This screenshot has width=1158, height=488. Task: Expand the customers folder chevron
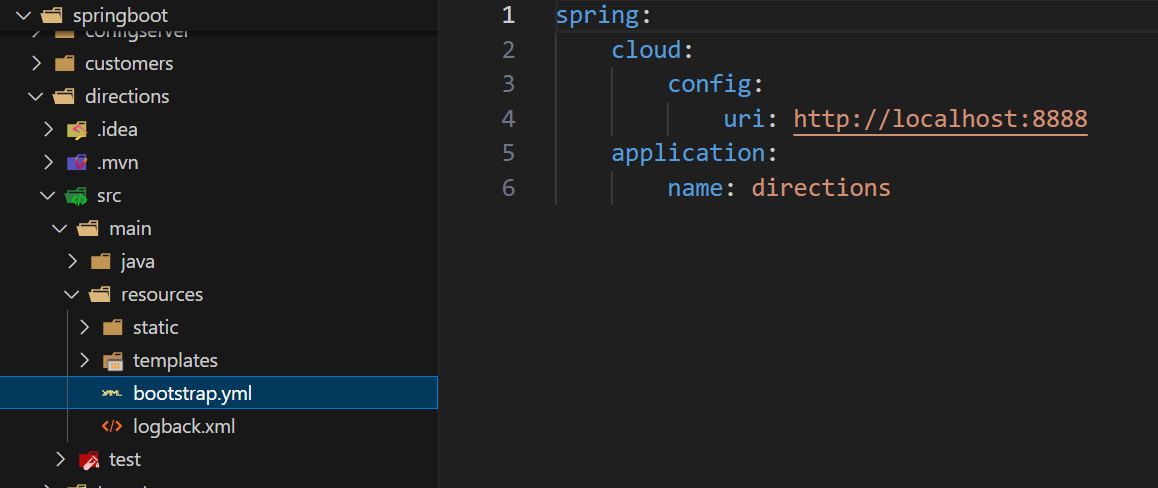(x=36, y=64)
